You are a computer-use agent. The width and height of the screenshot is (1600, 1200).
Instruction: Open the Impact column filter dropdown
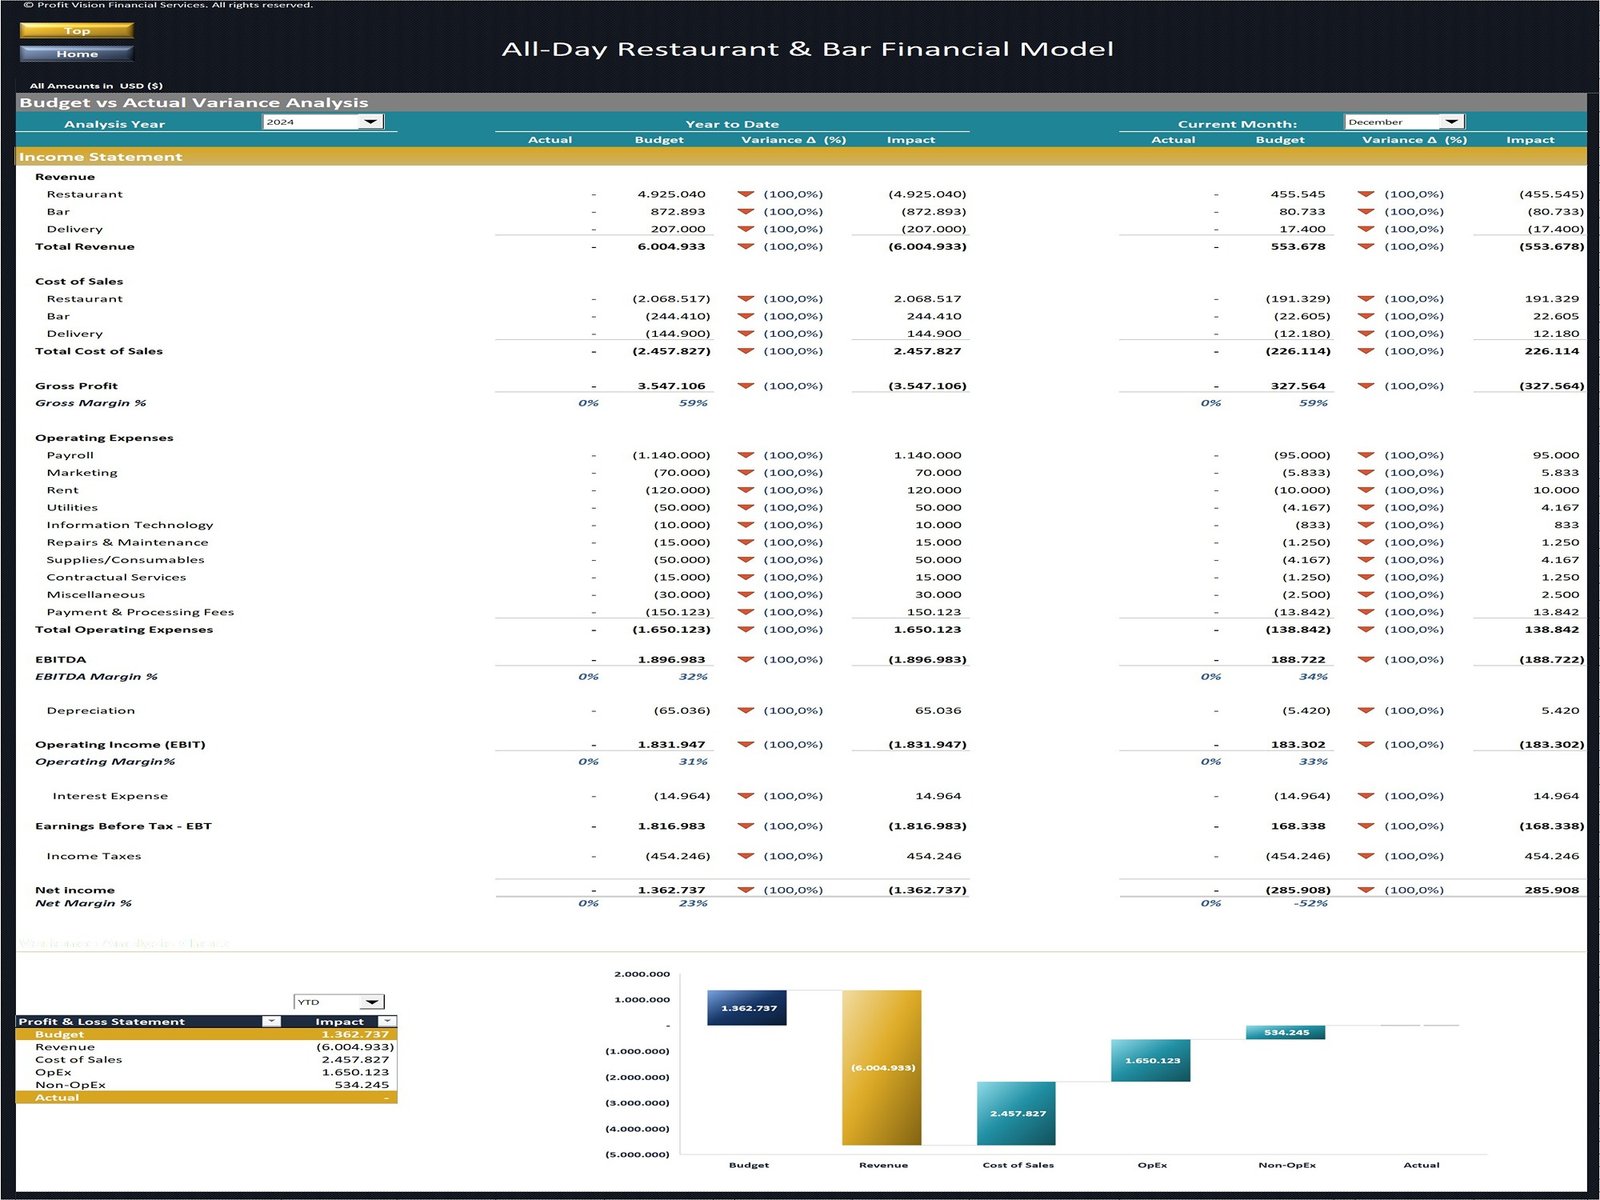point(385,1021)
